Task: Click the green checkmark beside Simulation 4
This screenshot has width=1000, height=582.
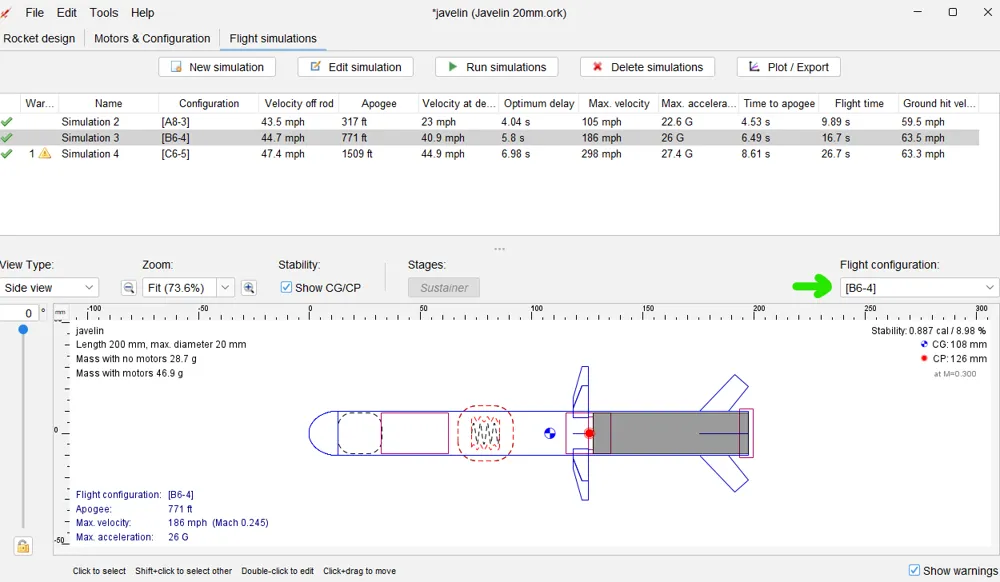Action: pos(7,154)
